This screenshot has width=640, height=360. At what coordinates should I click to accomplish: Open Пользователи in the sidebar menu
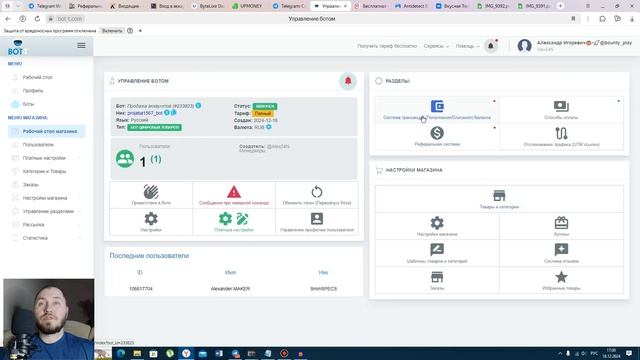point(38,144)
